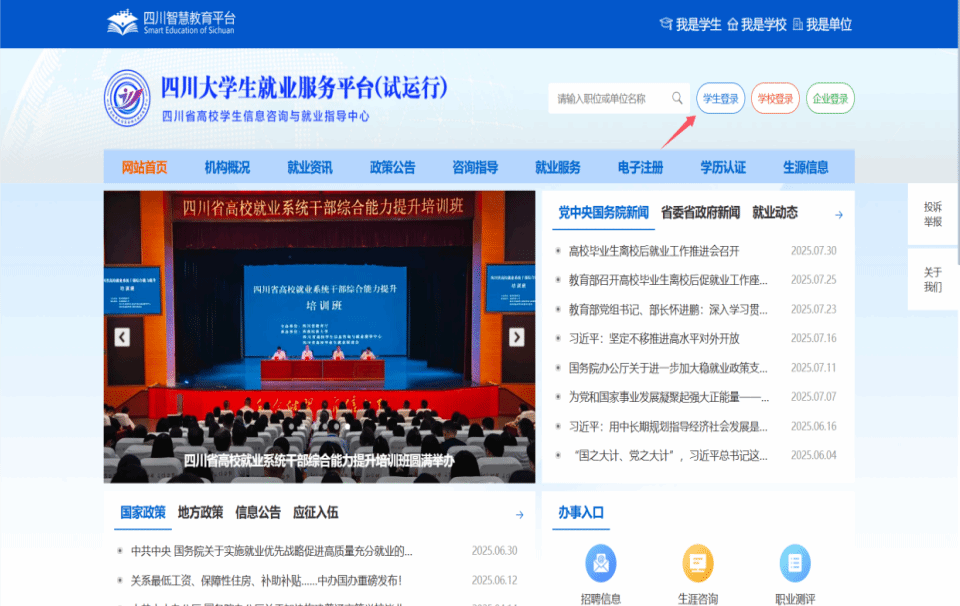Switch to the 应征入伍 tab
This screenshot has height=606, width=960.
click(315, 512)
